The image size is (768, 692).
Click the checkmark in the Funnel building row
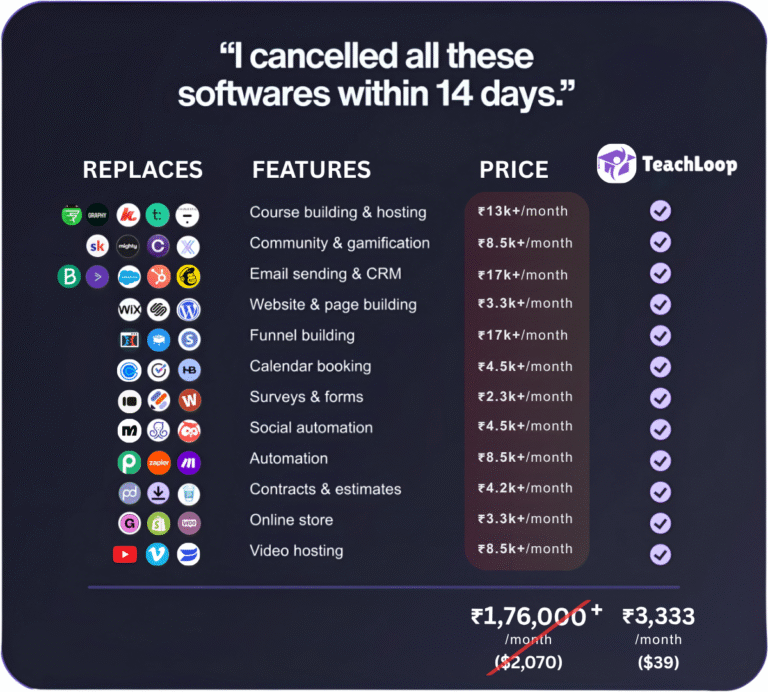[660, 335]
